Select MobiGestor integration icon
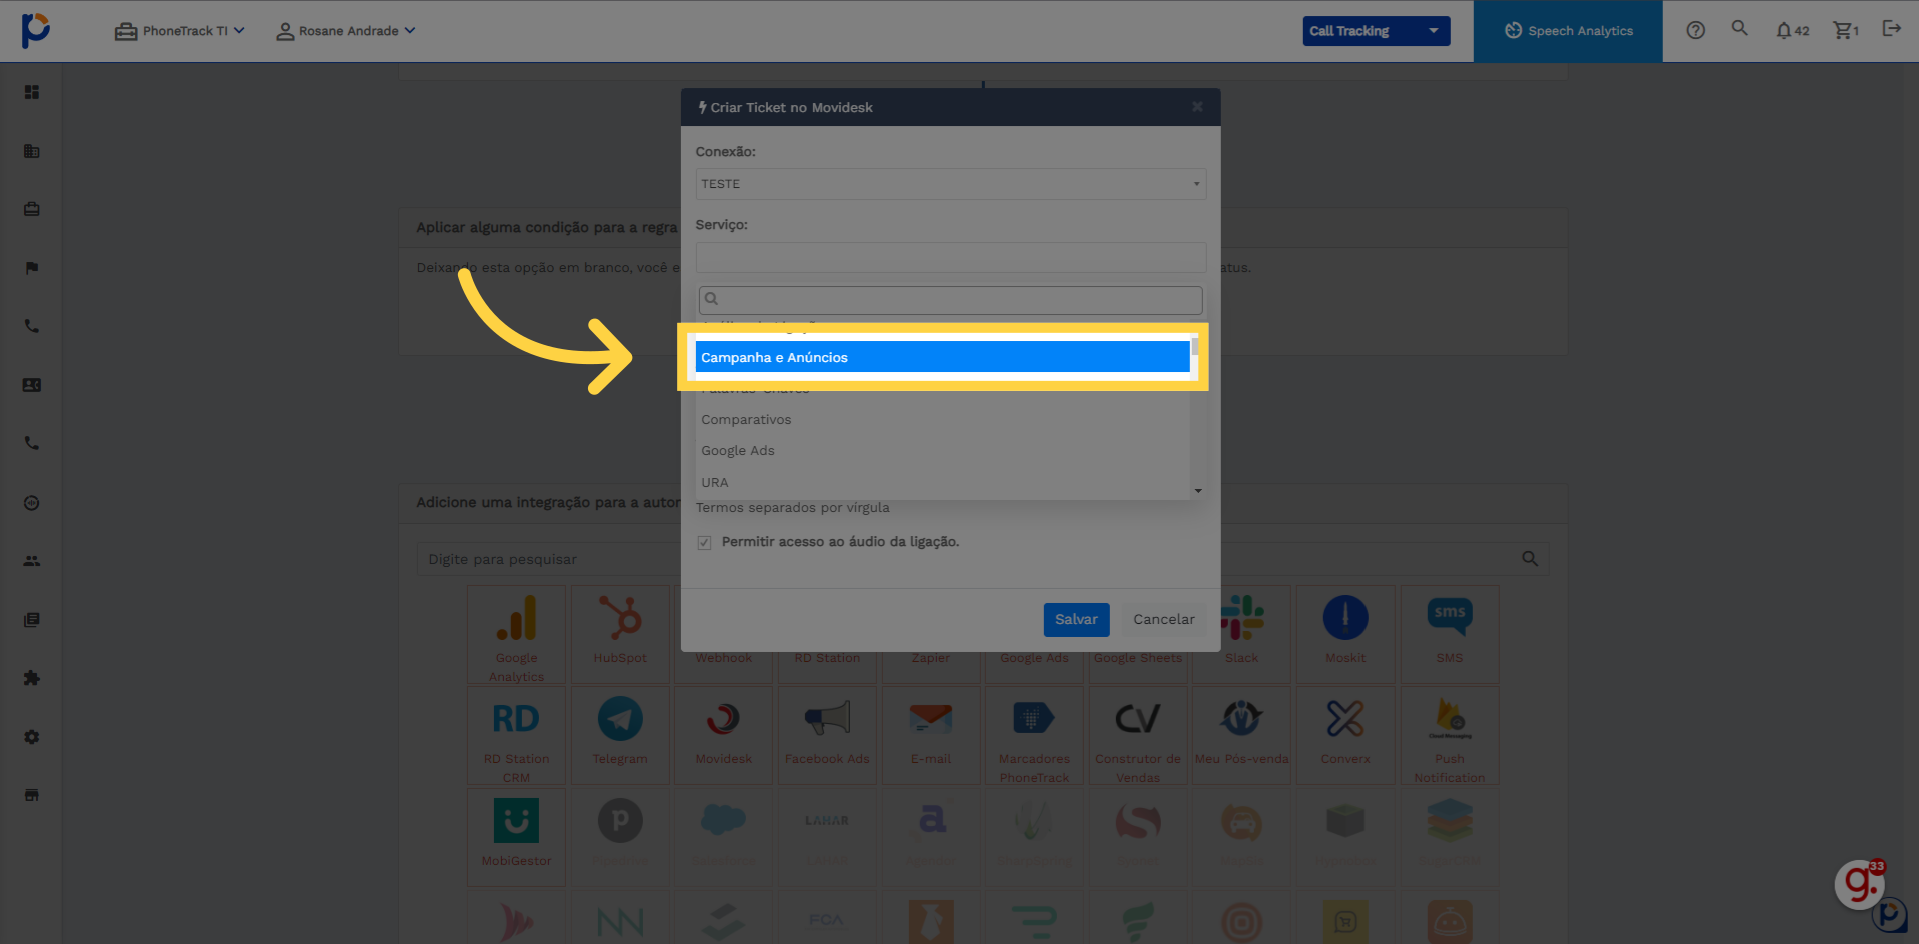Screen dimensions: 1919x944 point(516,837)
